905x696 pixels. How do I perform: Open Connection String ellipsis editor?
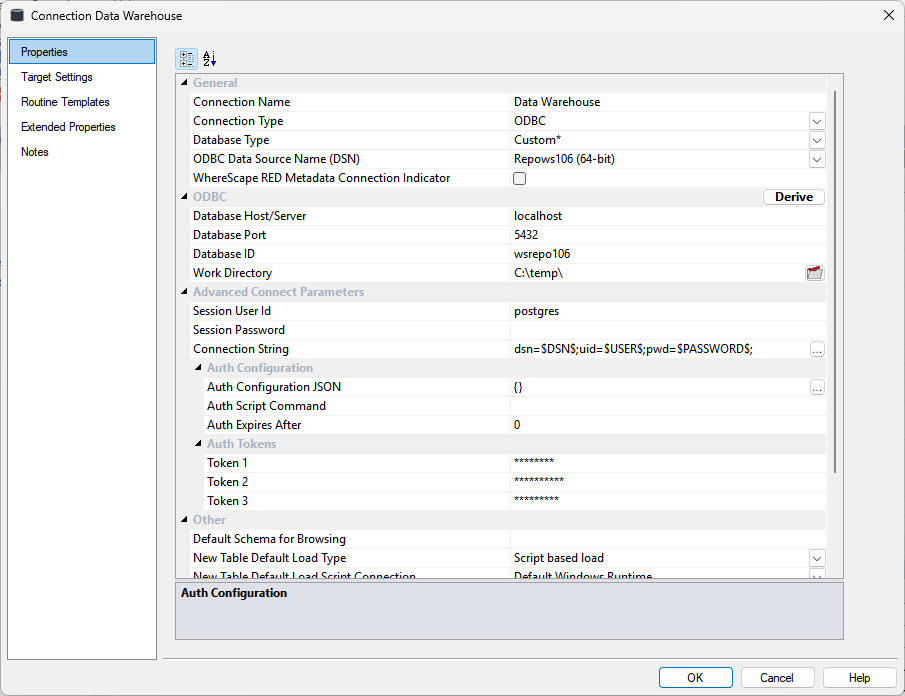(x=817, y=349)
